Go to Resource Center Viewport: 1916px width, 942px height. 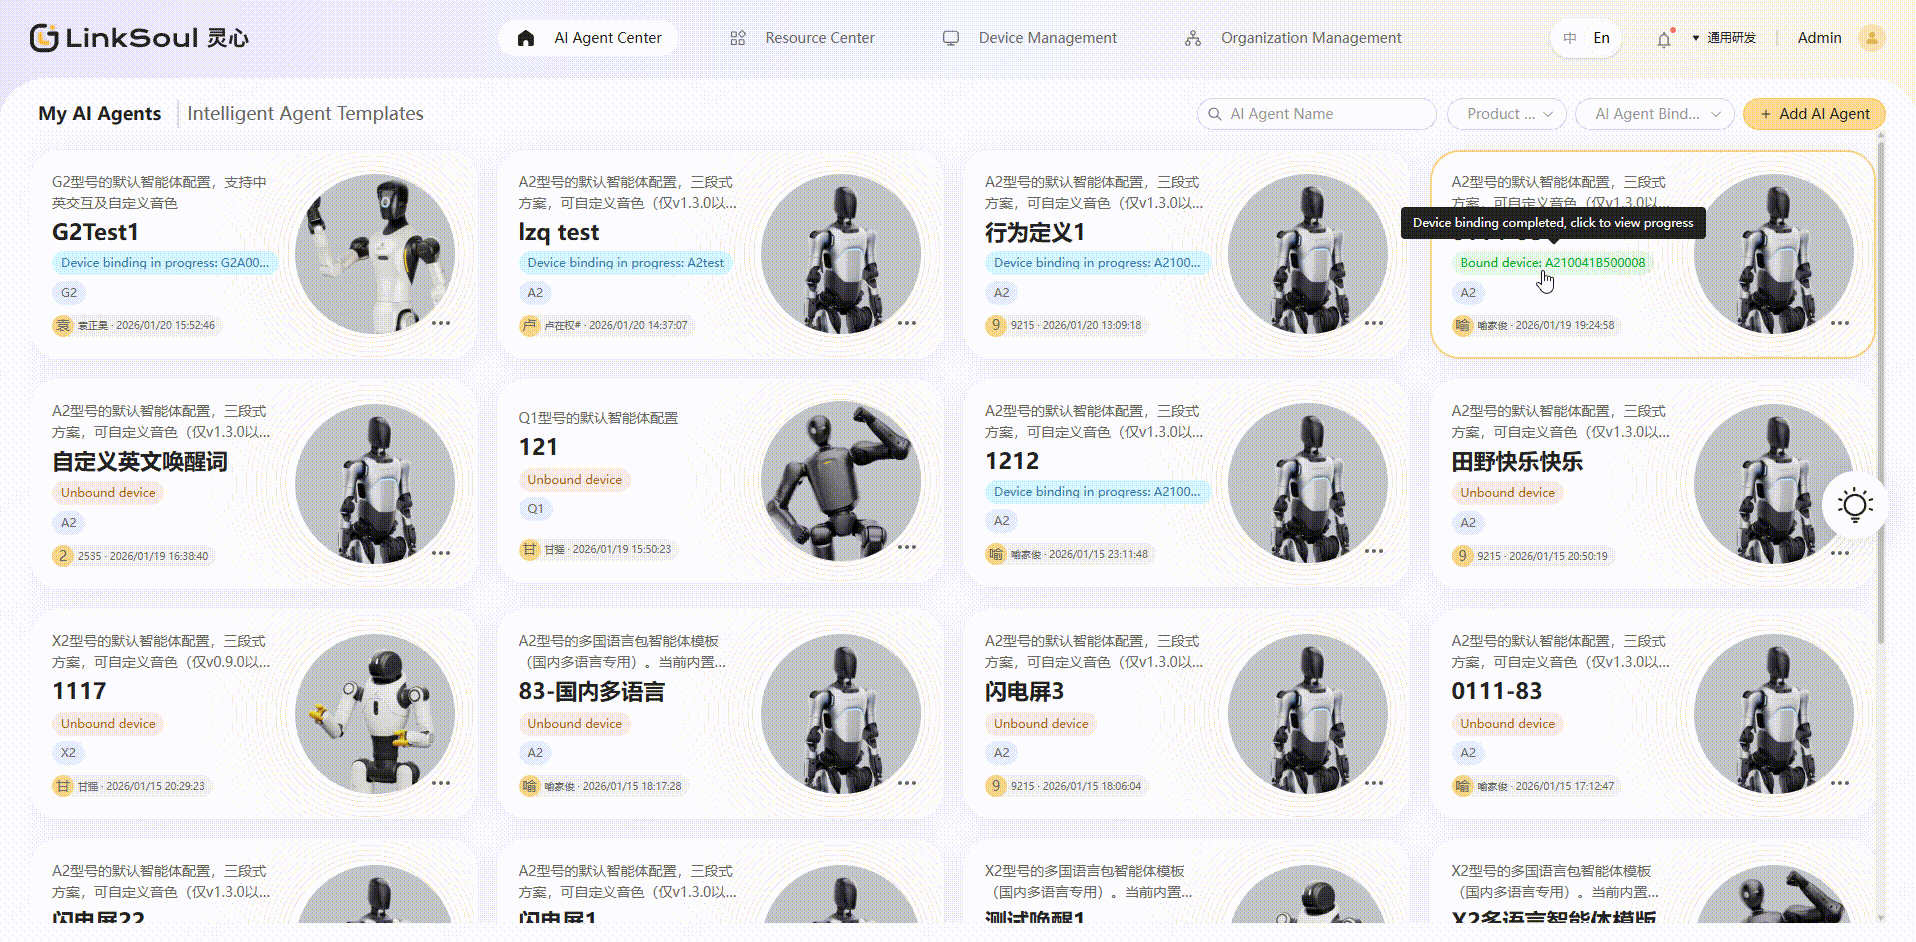pyautogui.click(x=803, y=38)
